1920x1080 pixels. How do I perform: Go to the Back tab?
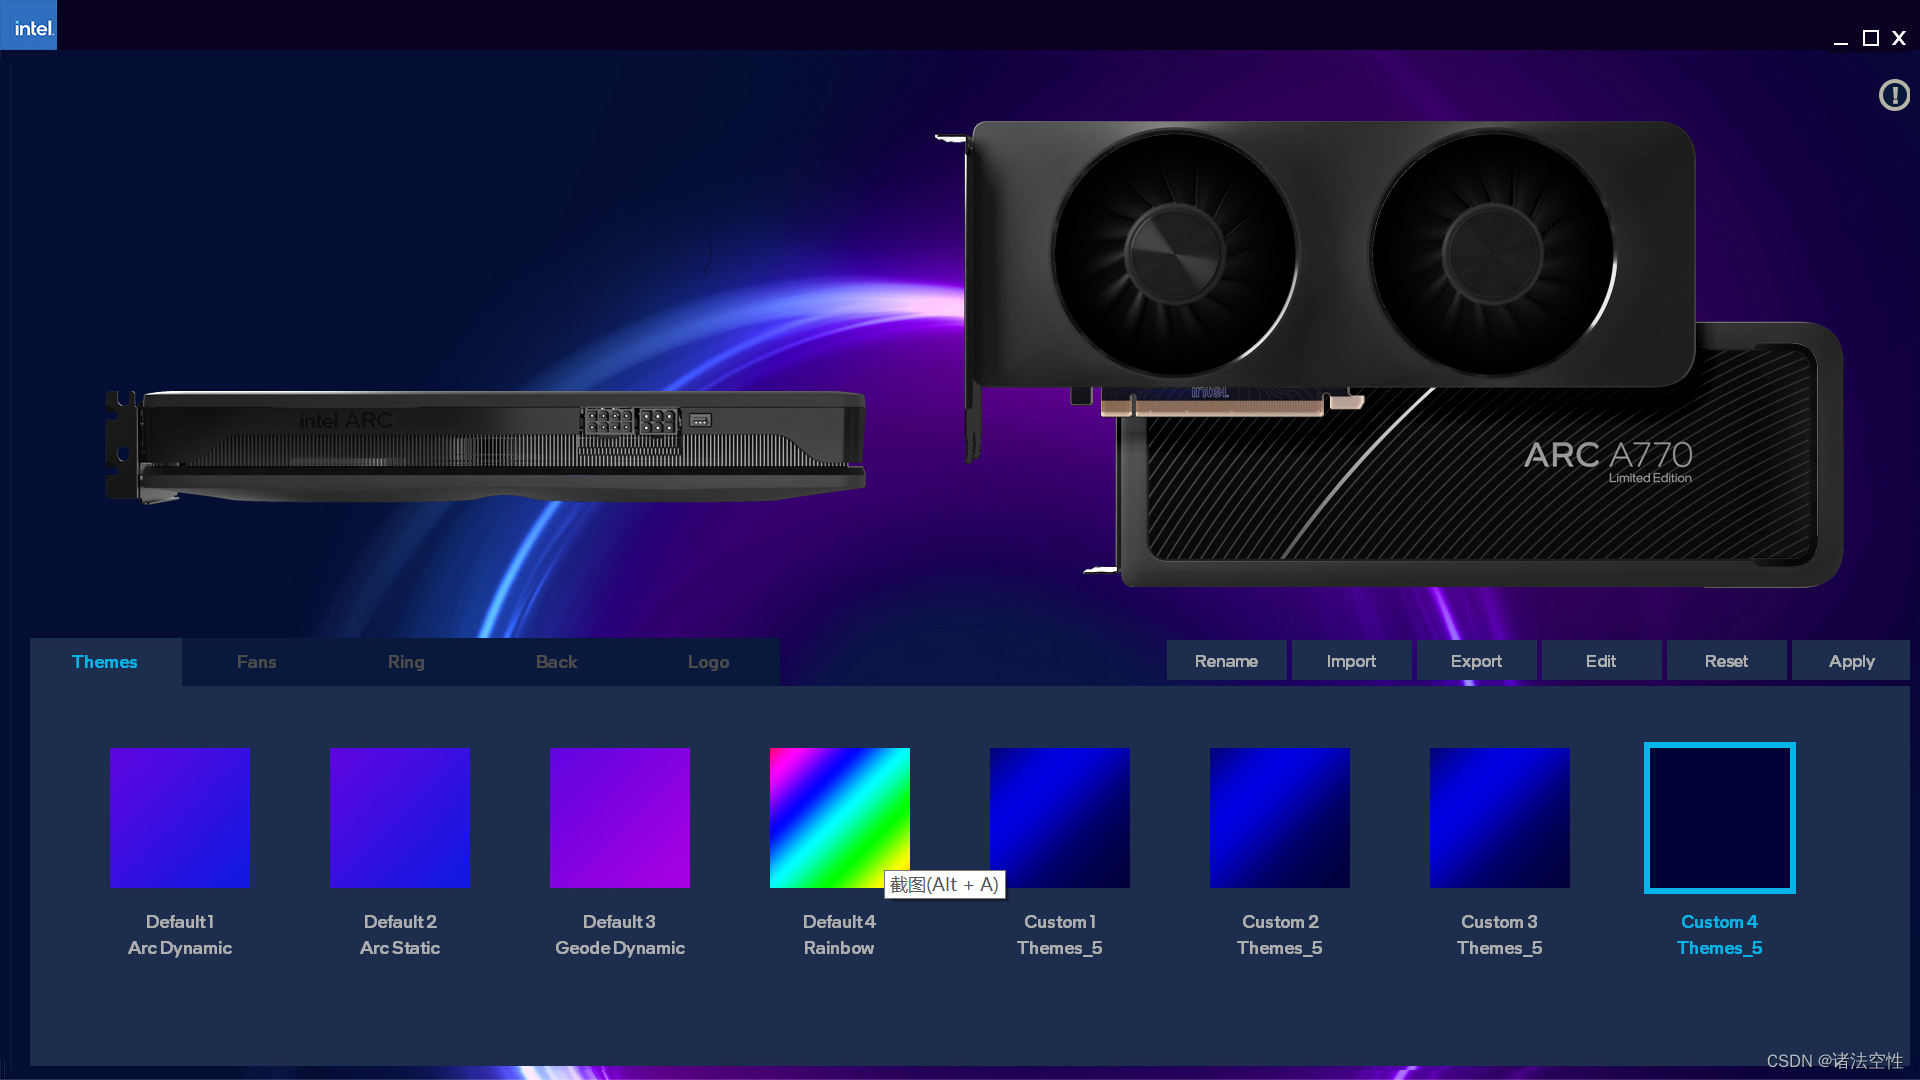[x=556, y=662]
